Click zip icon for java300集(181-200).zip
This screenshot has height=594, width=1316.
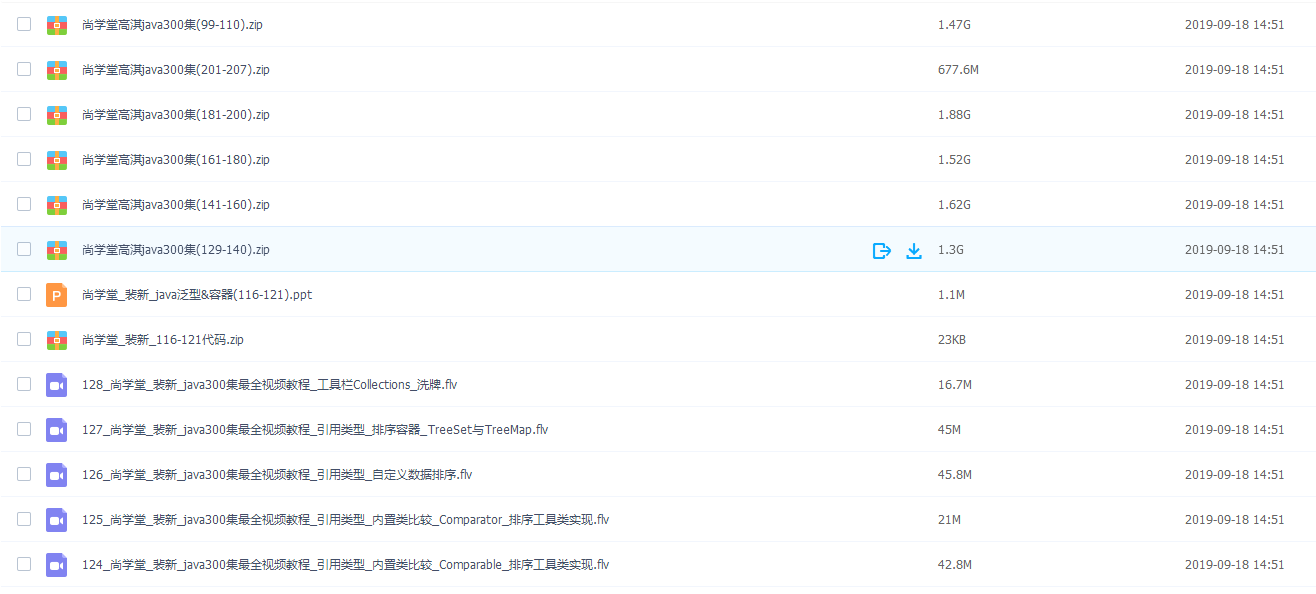tap(57, 115)
